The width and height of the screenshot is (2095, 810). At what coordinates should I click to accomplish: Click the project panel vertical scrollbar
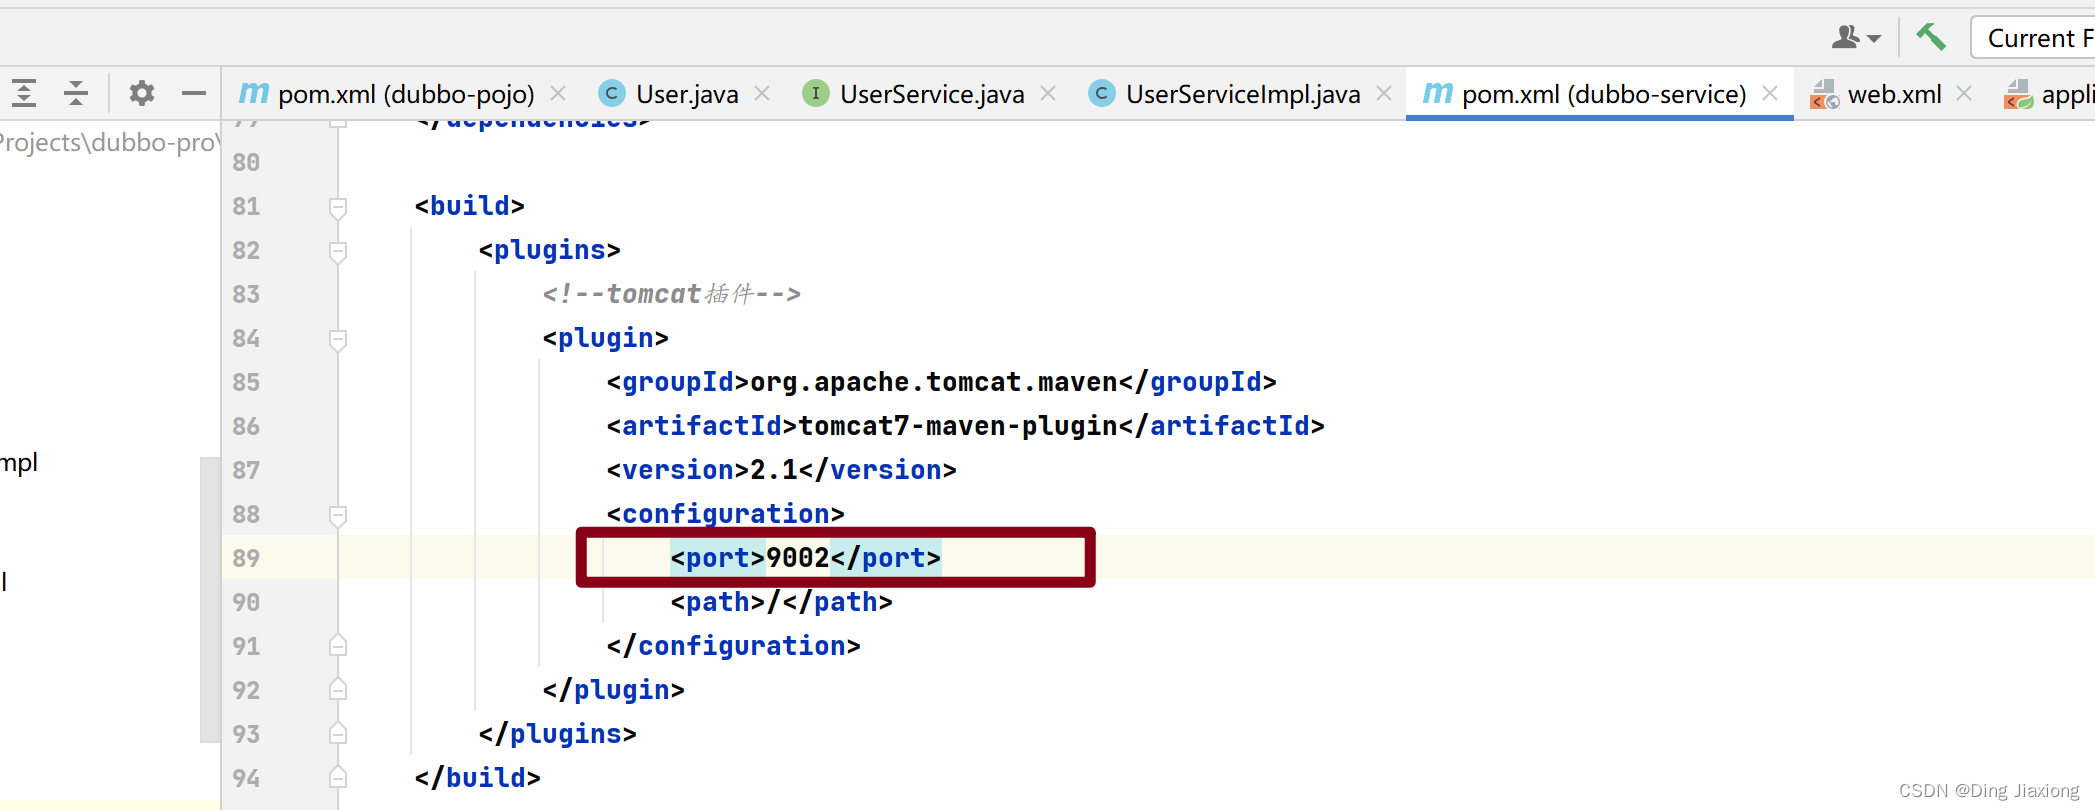pos(209,600)
